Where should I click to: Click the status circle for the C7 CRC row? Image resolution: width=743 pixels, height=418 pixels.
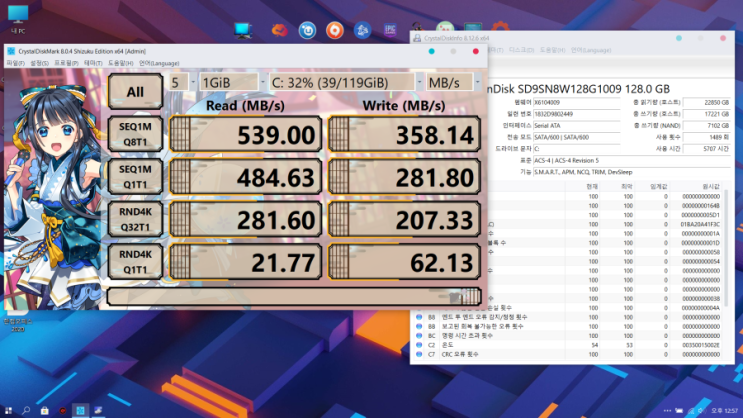pos(419,354)
